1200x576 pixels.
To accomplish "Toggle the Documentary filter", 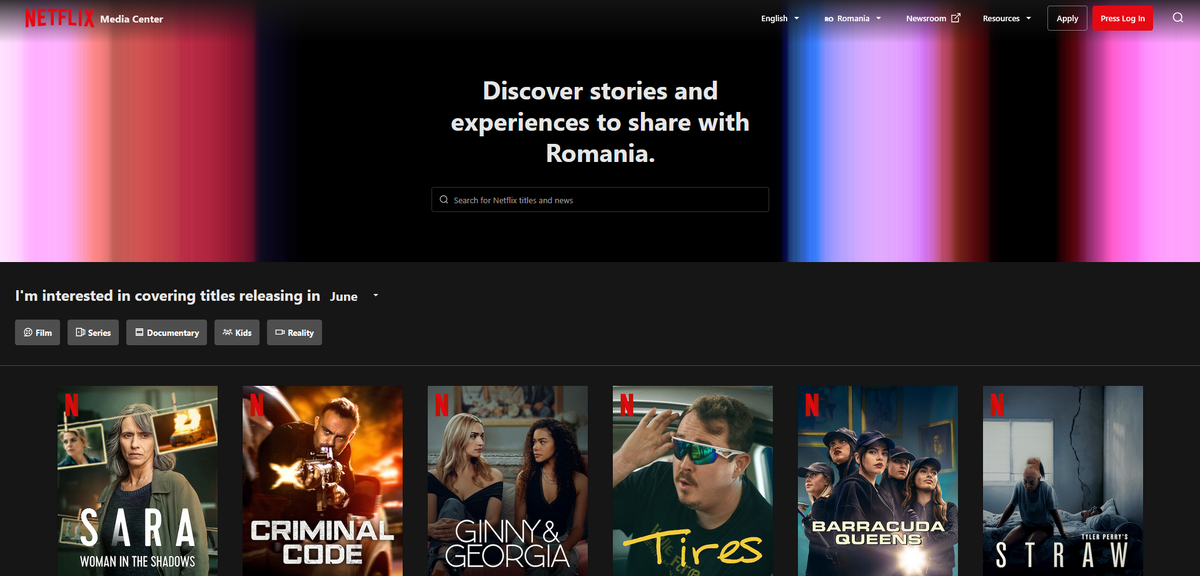I will (166, 333).
